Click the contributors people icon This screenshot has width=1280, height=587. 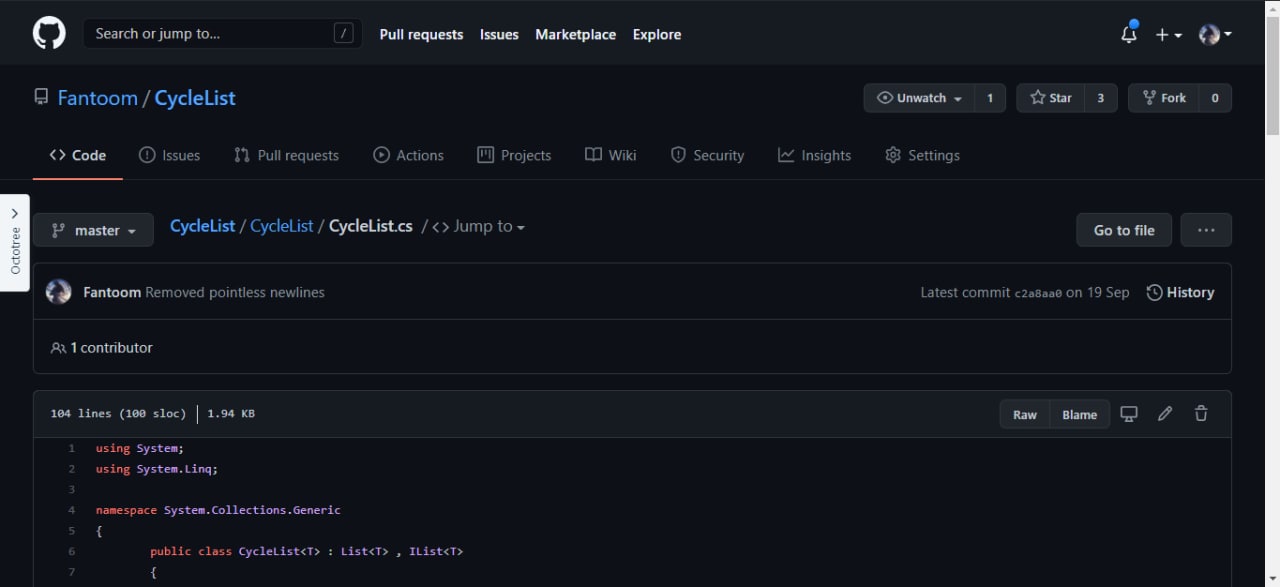click(x=58, y=348)
